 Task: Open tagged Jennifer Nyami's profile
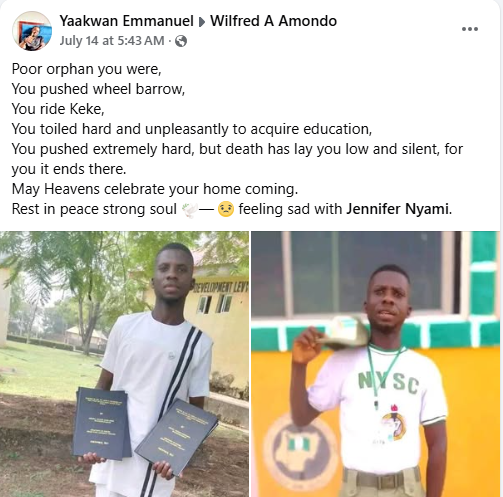click(398, 209)
